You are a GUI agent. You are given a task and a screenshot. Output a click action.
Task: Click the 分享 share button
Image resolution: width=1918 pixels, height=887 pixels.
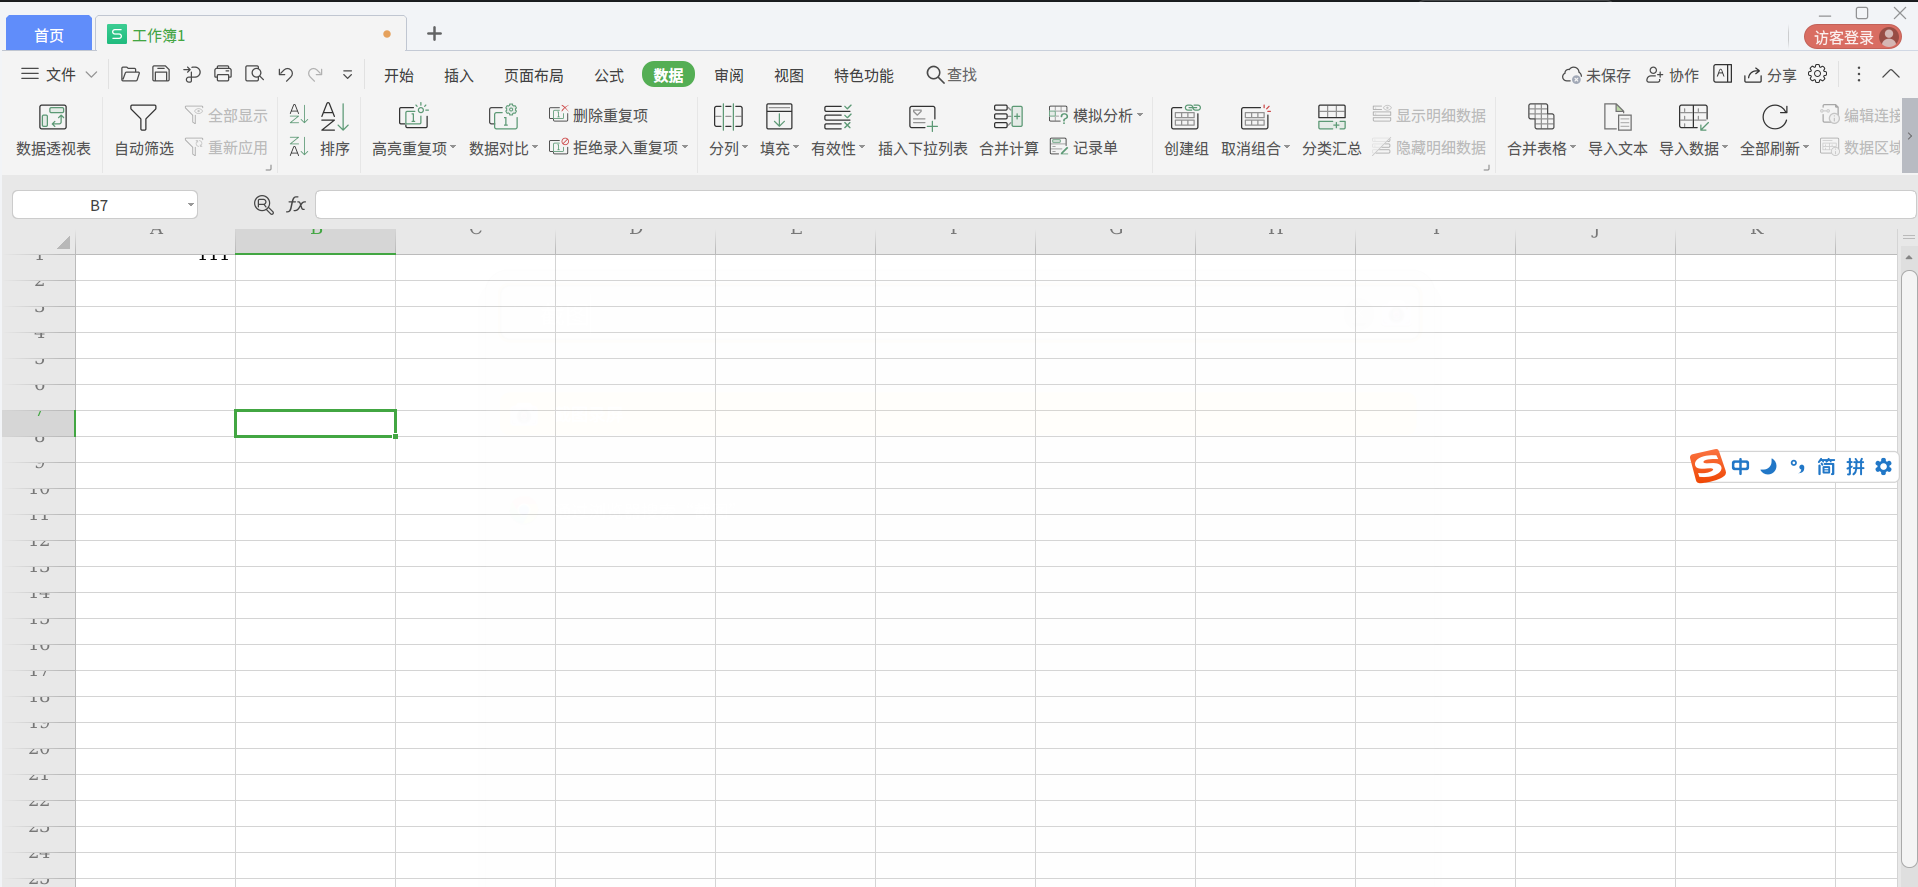pos(1770,75)
